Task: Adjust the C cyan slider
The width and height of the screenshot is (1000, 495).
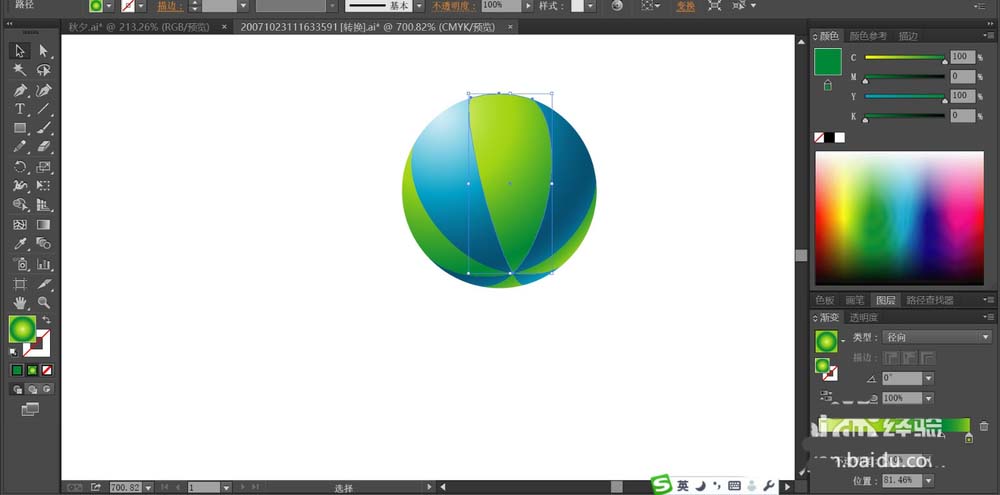Action: pyautogui.click(x=904, y=57)
